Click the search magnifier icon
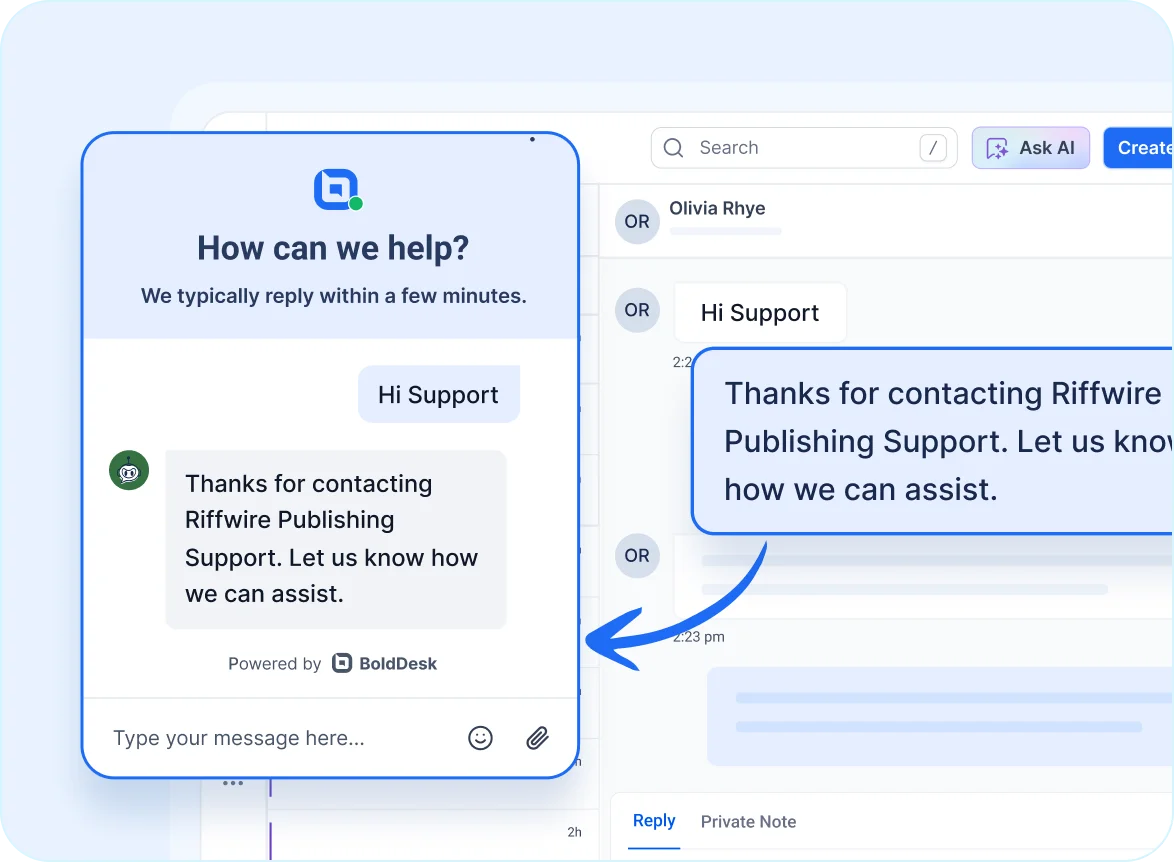Screen dimensions: 1174x862 click(673, 147)
